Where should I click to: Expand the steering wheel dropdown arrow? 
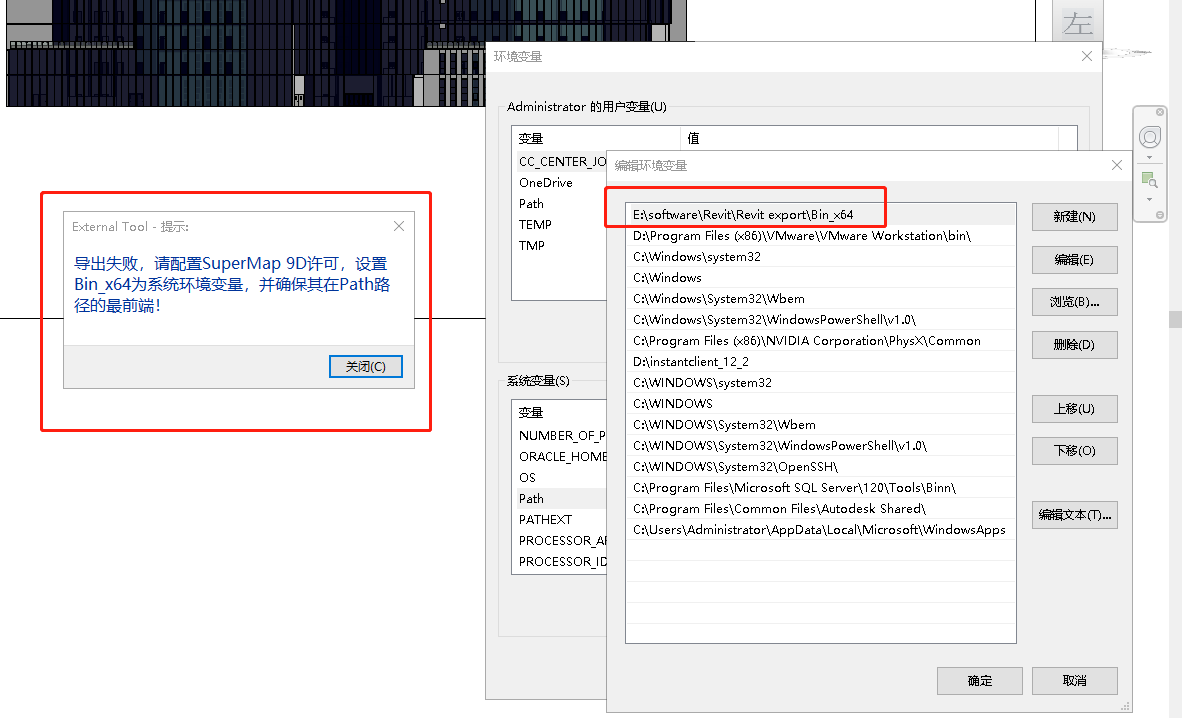[x=1149, y=158]
